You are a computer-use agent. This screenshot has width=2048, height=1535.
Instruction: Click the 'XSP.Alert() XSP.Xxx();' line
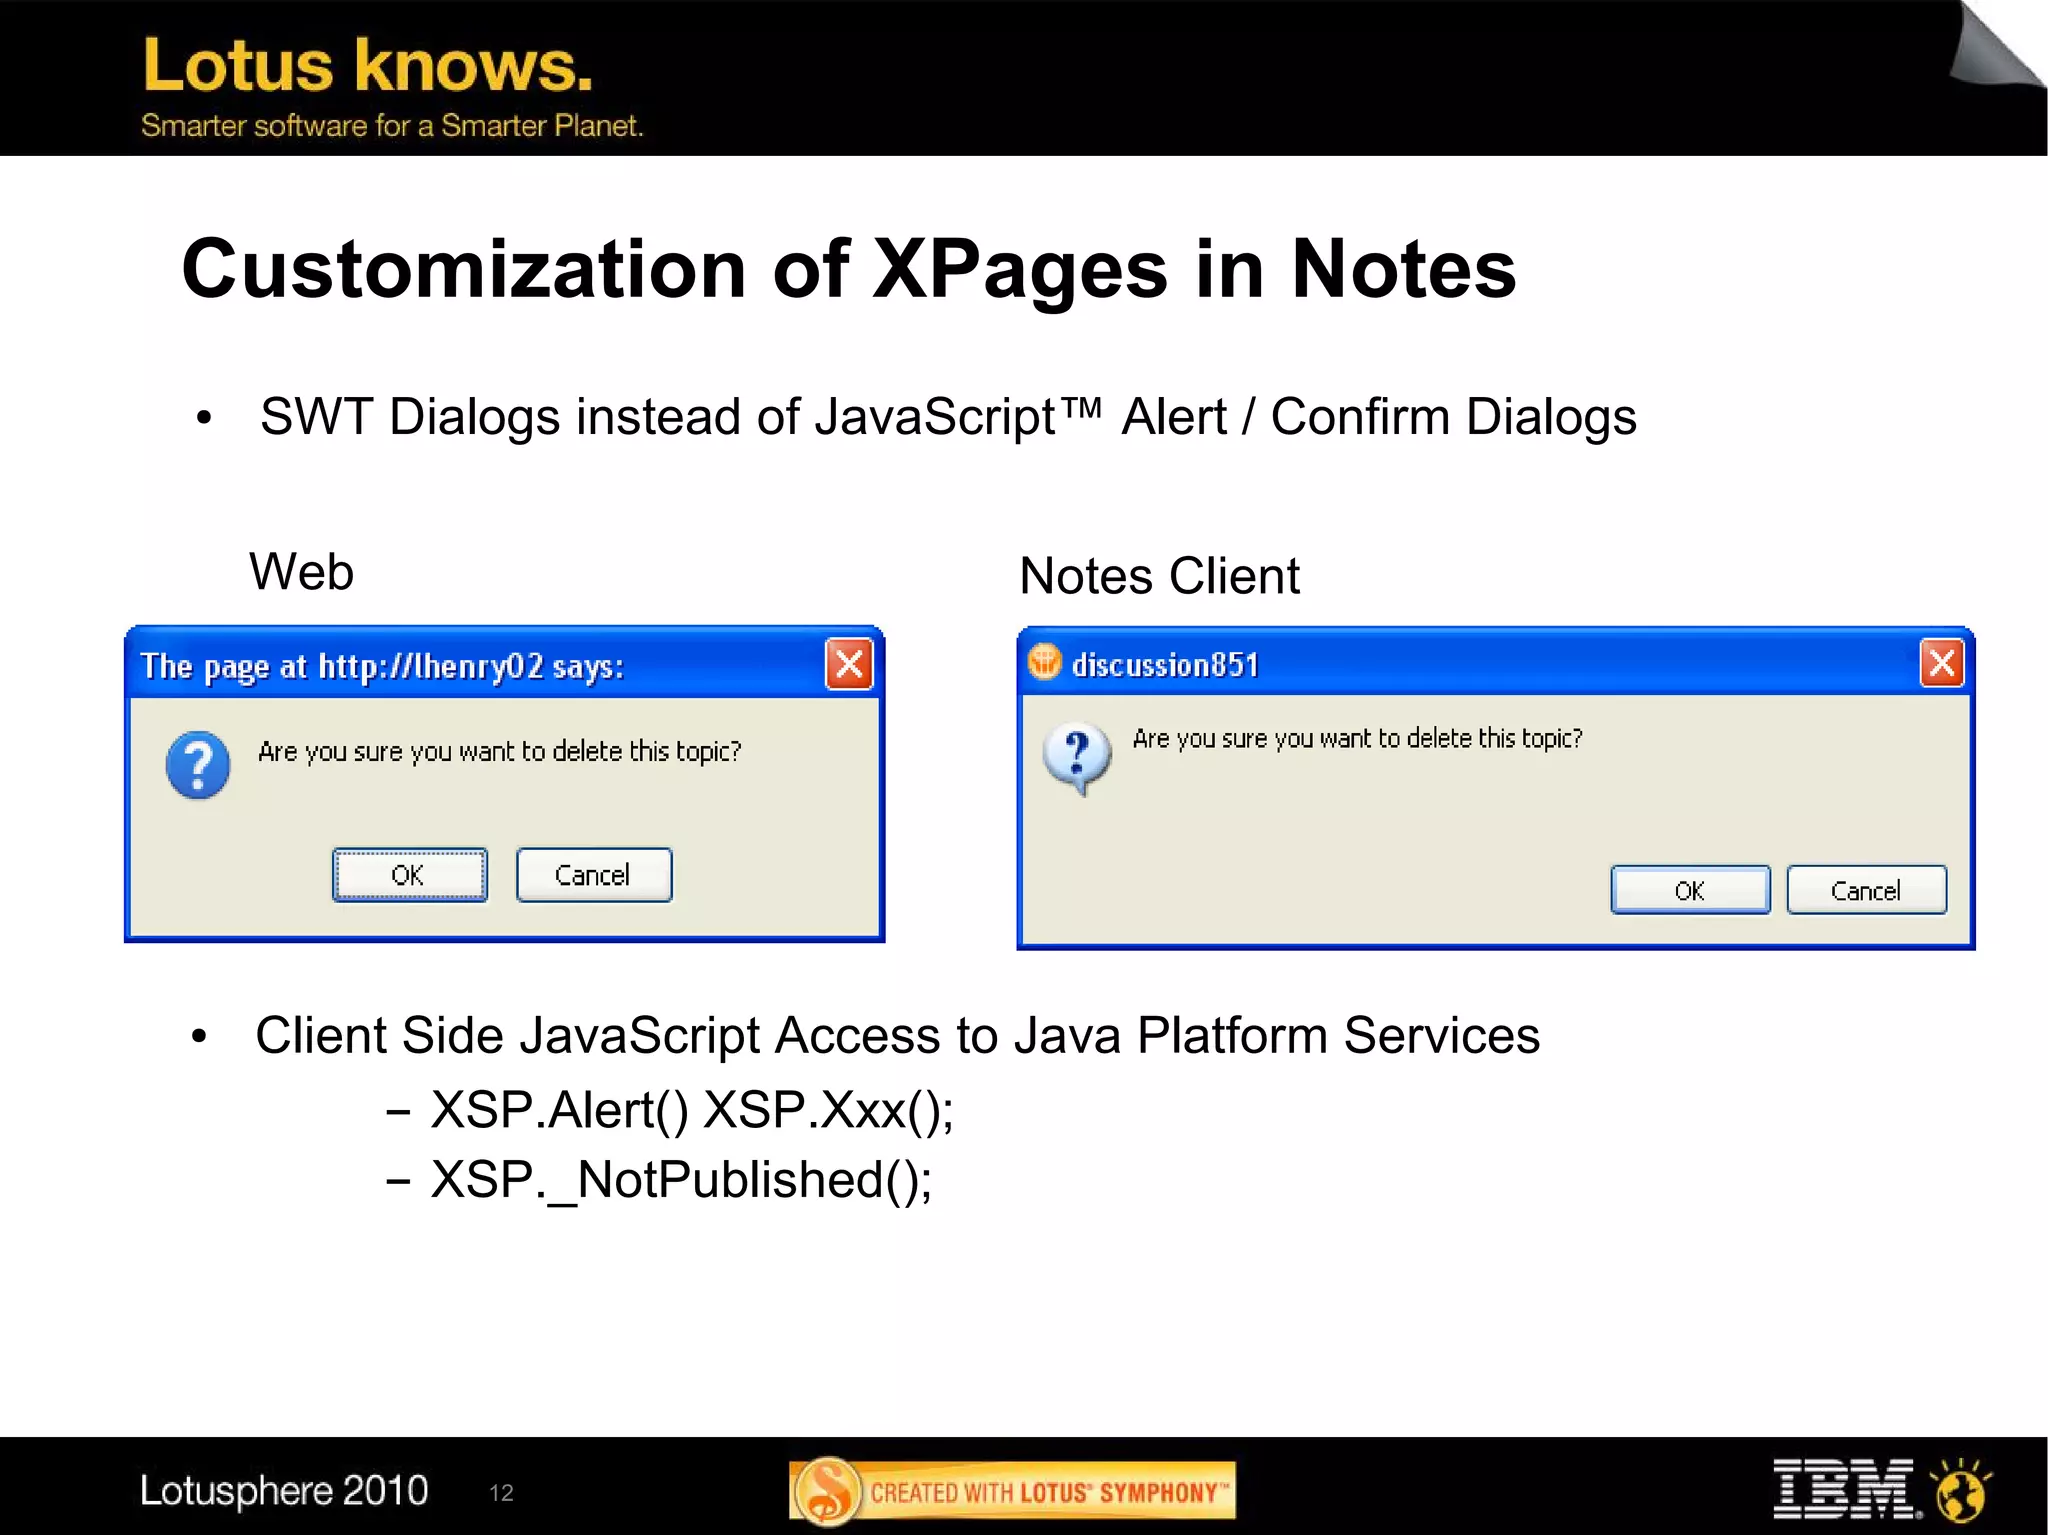pyautogui.click(x=692, y=1110)
